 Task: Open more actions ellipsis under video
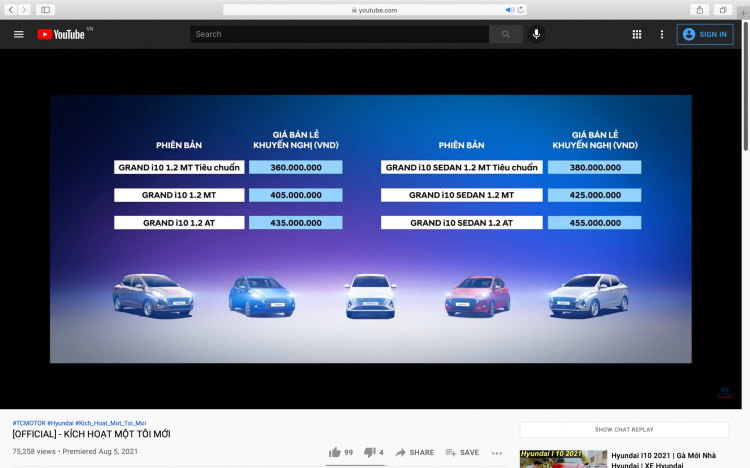tap(496, 453)
